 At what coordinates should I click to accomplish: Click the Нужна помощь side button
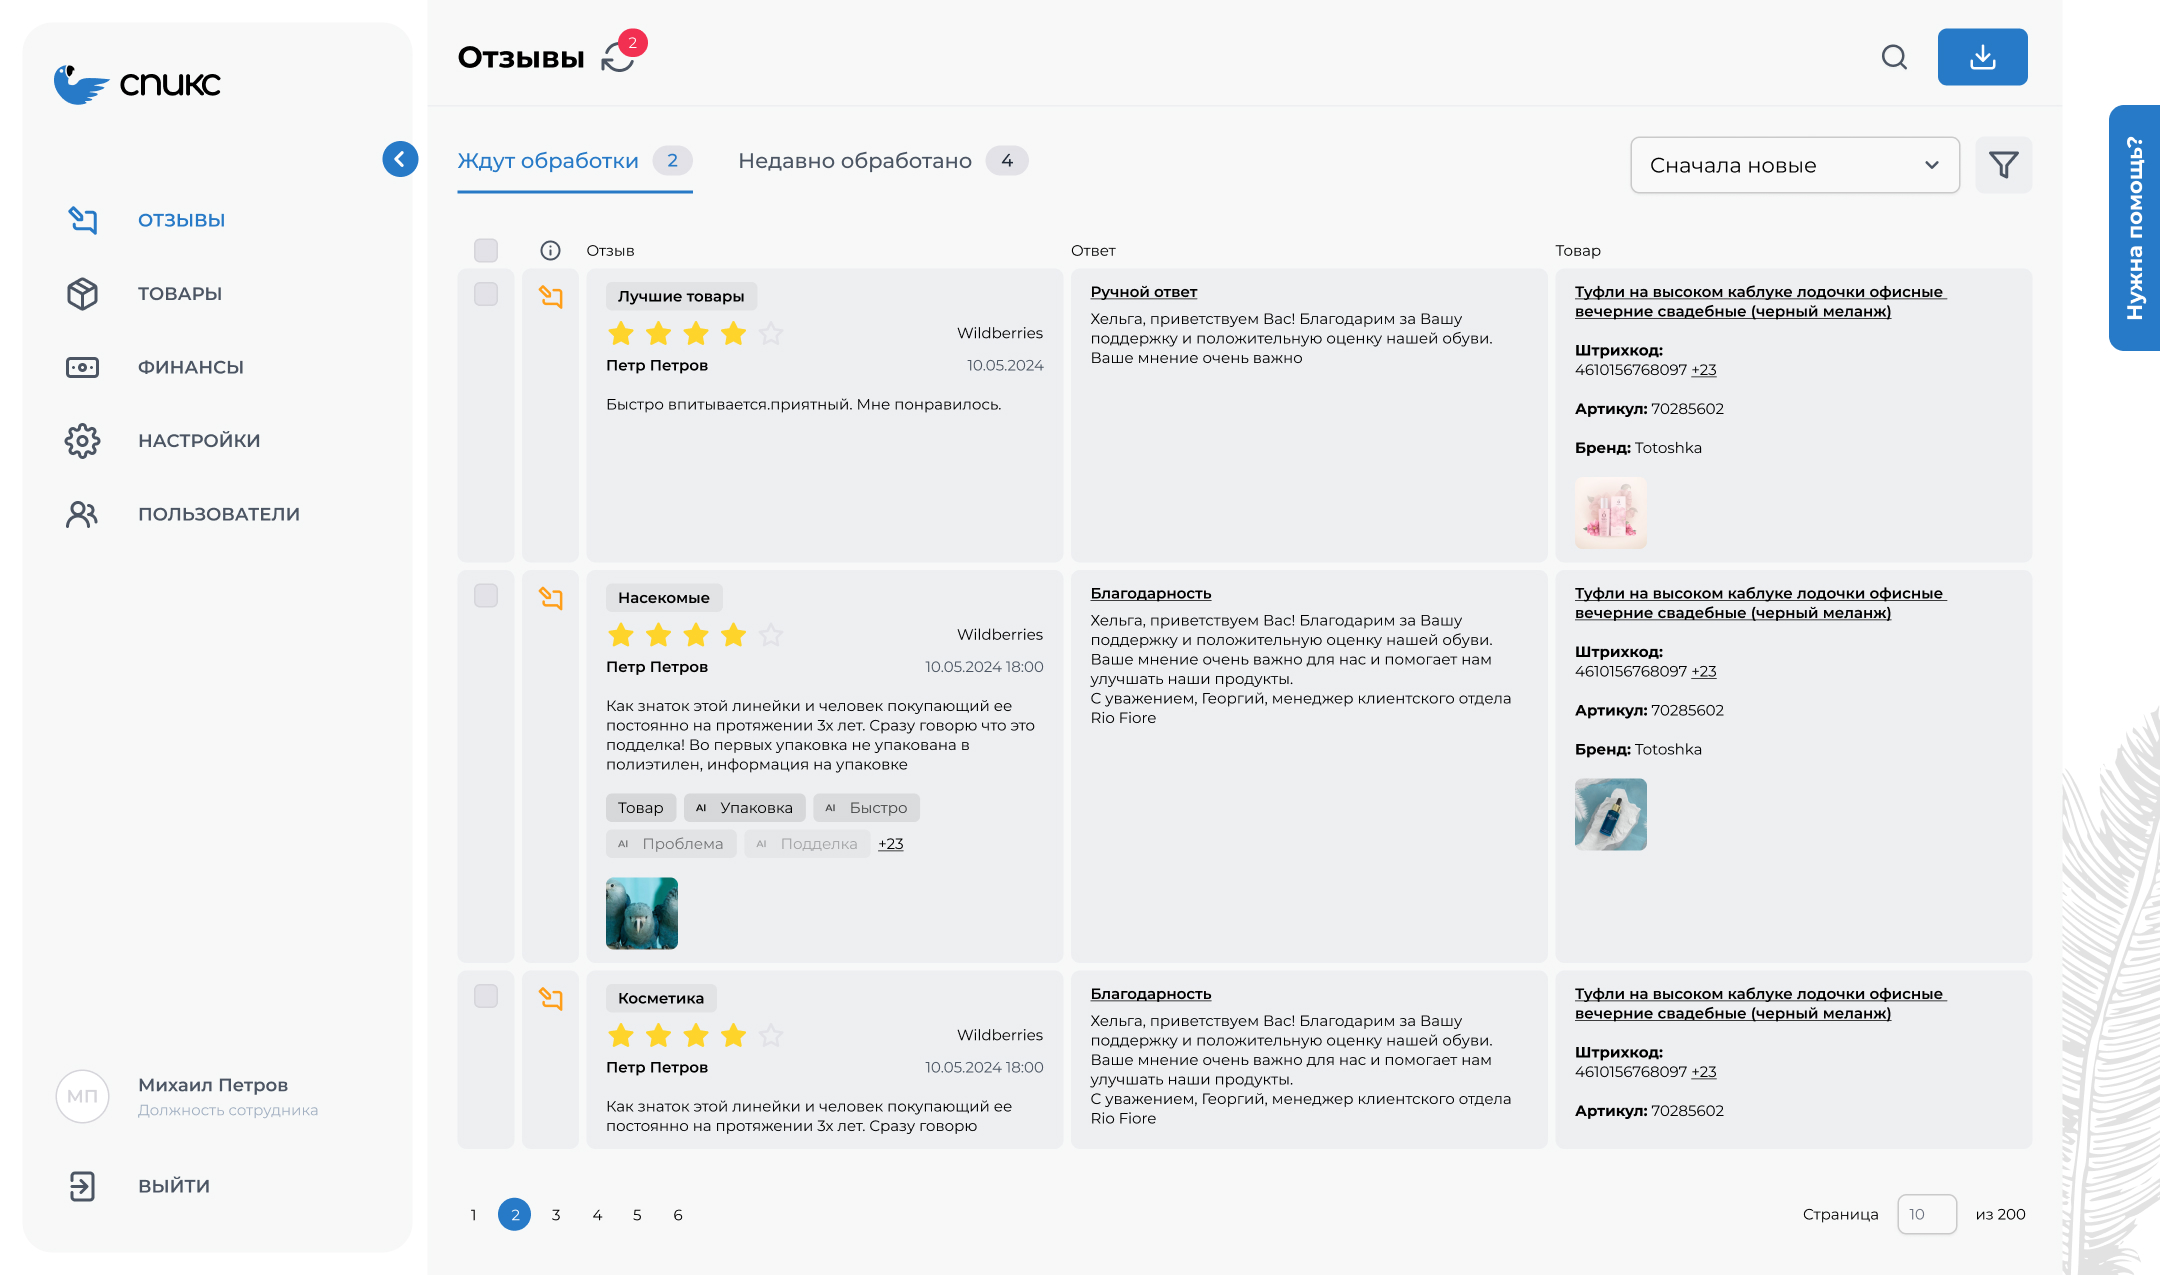pos(2134,228)
